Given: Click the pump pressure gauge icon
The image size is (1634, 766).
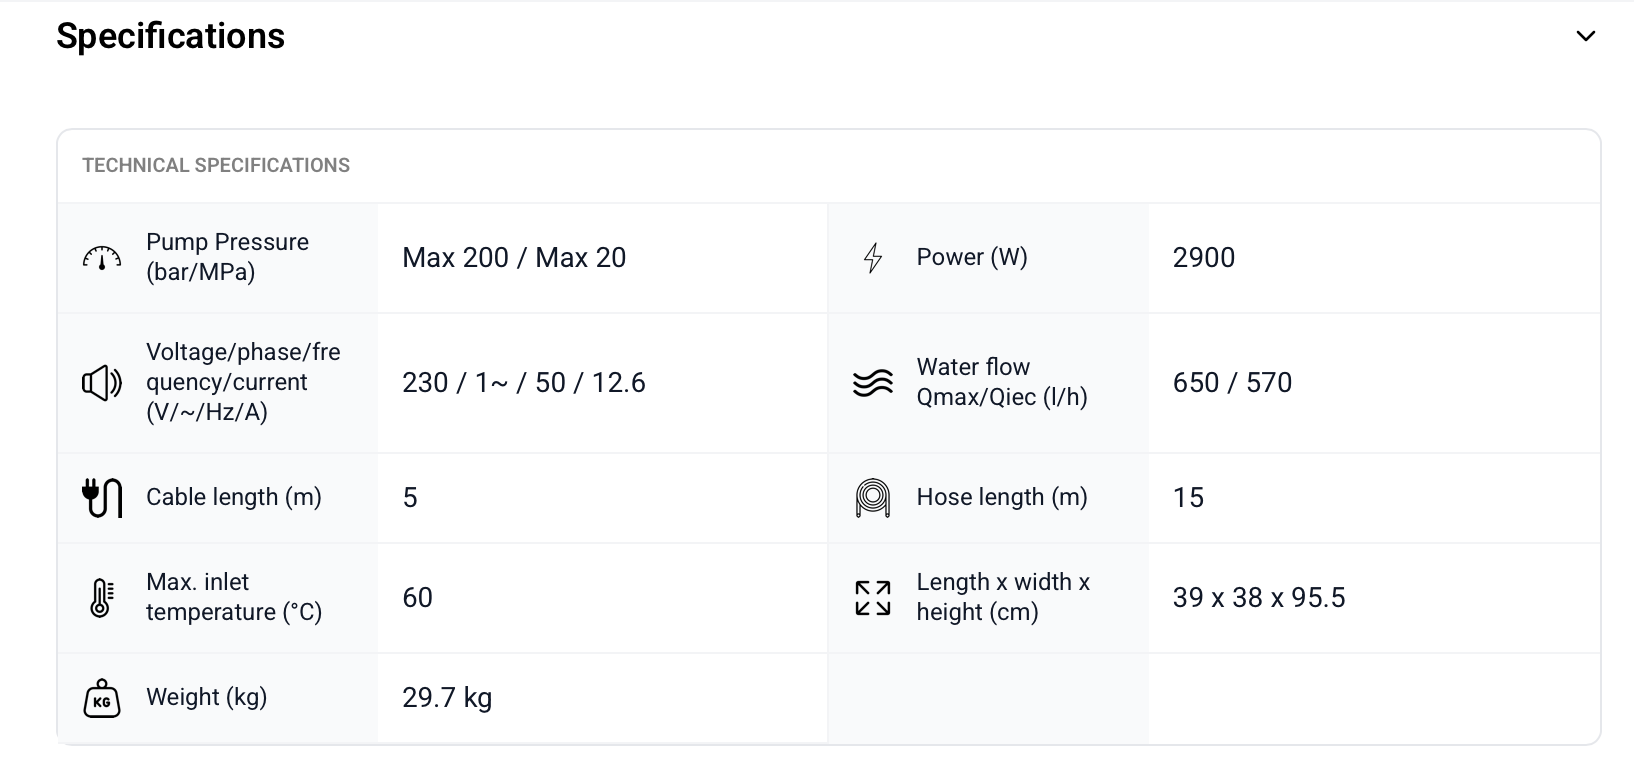Looking at the screenshot, I should (102, 258).
